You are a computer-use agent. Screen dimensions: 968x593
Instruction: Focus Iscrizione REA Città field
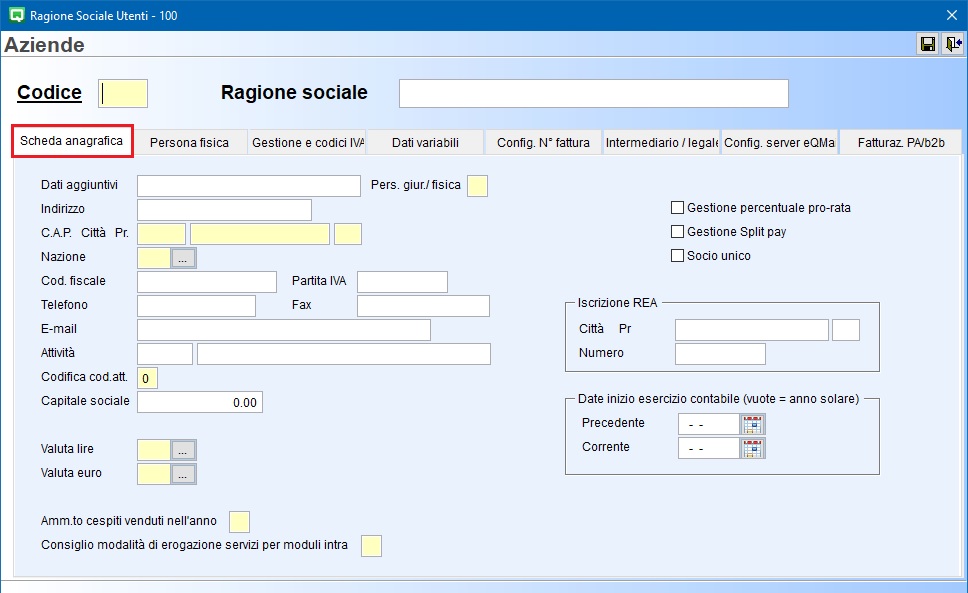coord(752,330)
